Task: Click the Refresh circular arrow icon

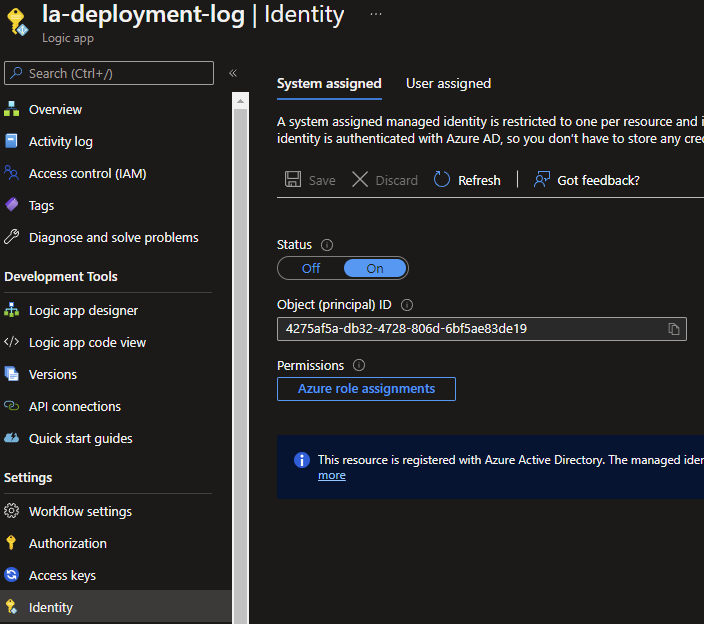Action: point(441,179)
